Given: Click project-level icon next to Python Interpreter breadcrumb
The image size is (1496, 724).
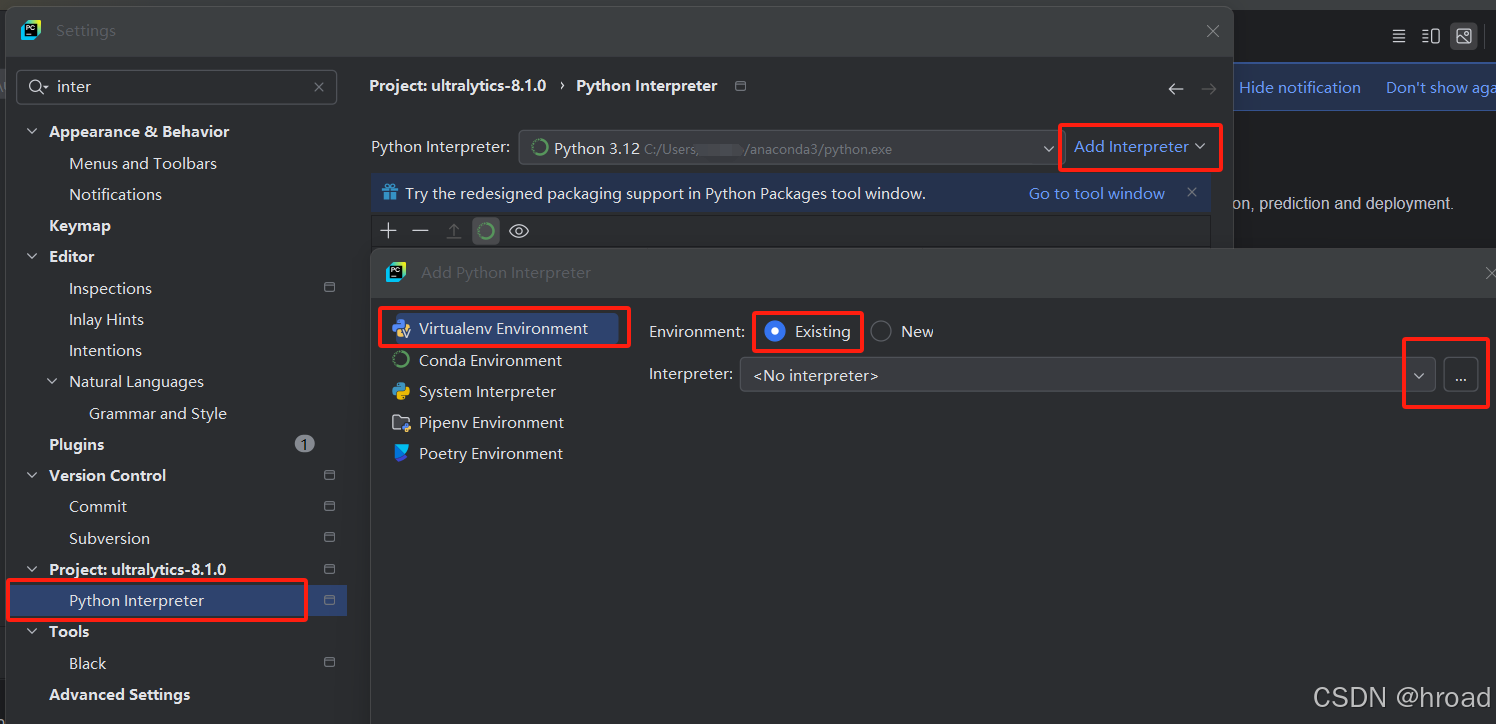Looking at the screenshot, I should click(x=741, y=86).
